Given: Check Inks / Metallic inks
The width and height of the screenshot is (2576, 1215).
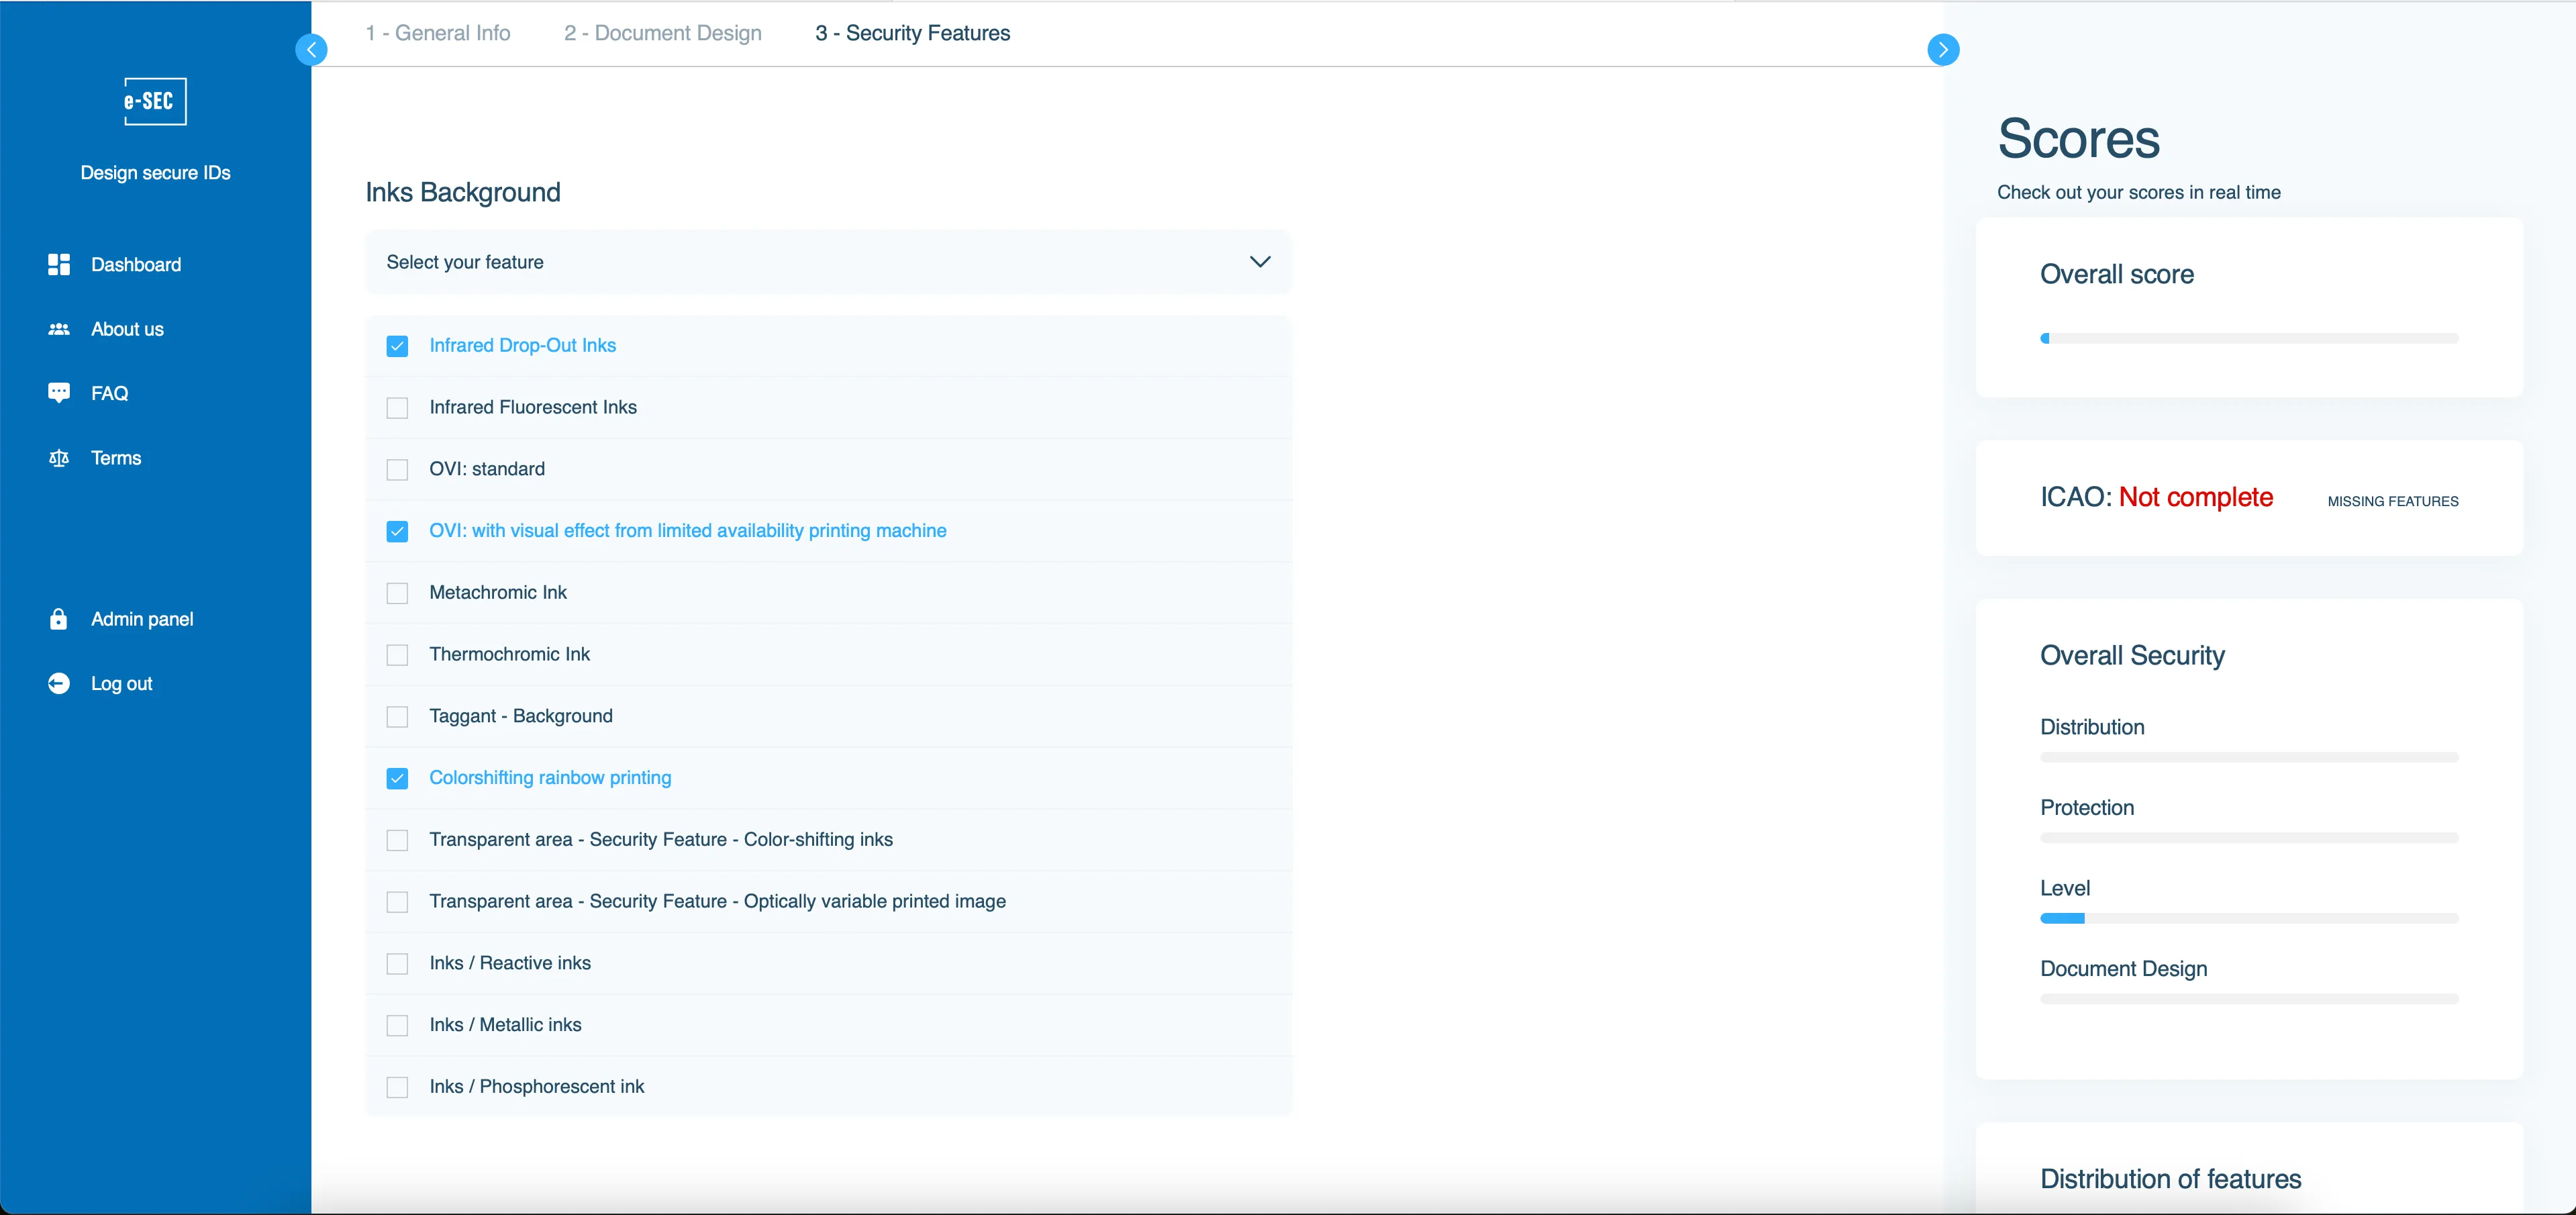Looking at the screenshot, I should [397, 1025].
